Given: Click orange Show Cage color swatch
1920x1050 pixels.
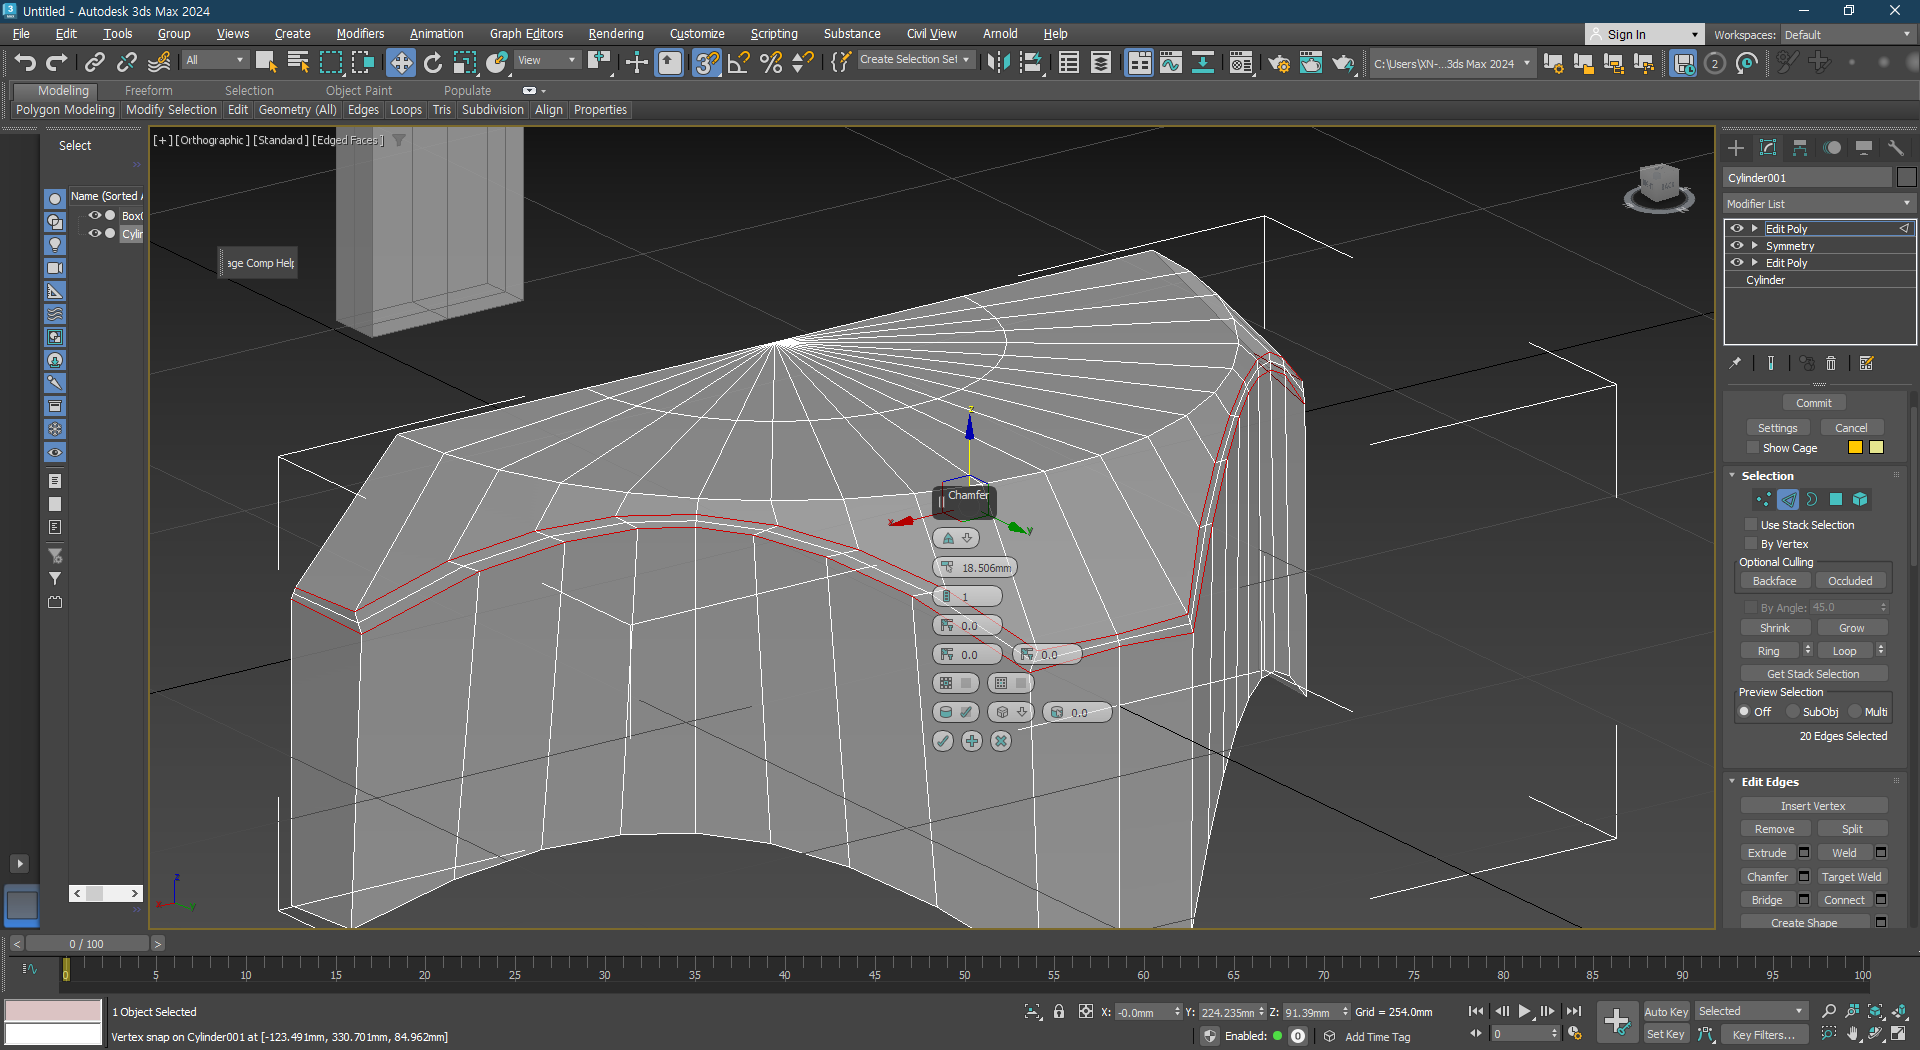Looking at the screenshot, I should point(1855,448).
